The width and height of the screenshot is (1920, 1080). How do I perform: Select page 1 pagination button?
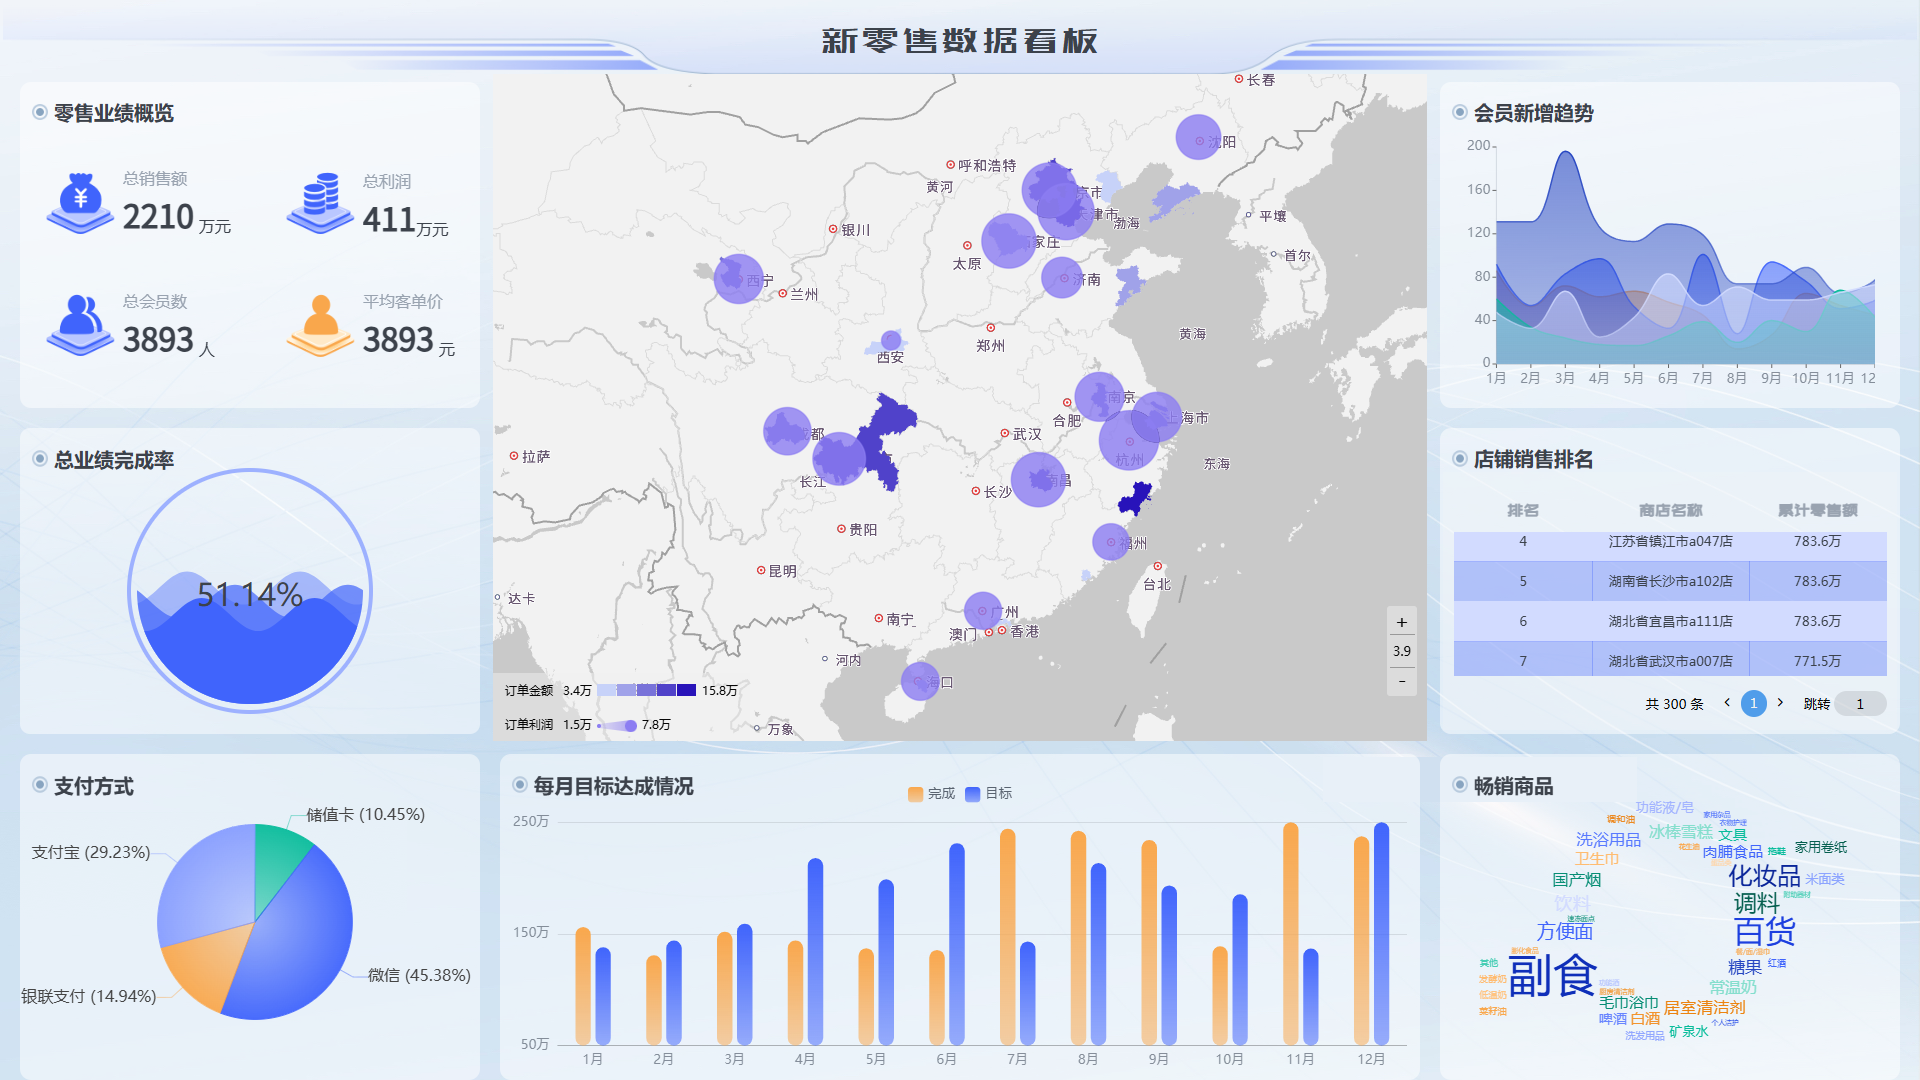tap(1753, 703)
